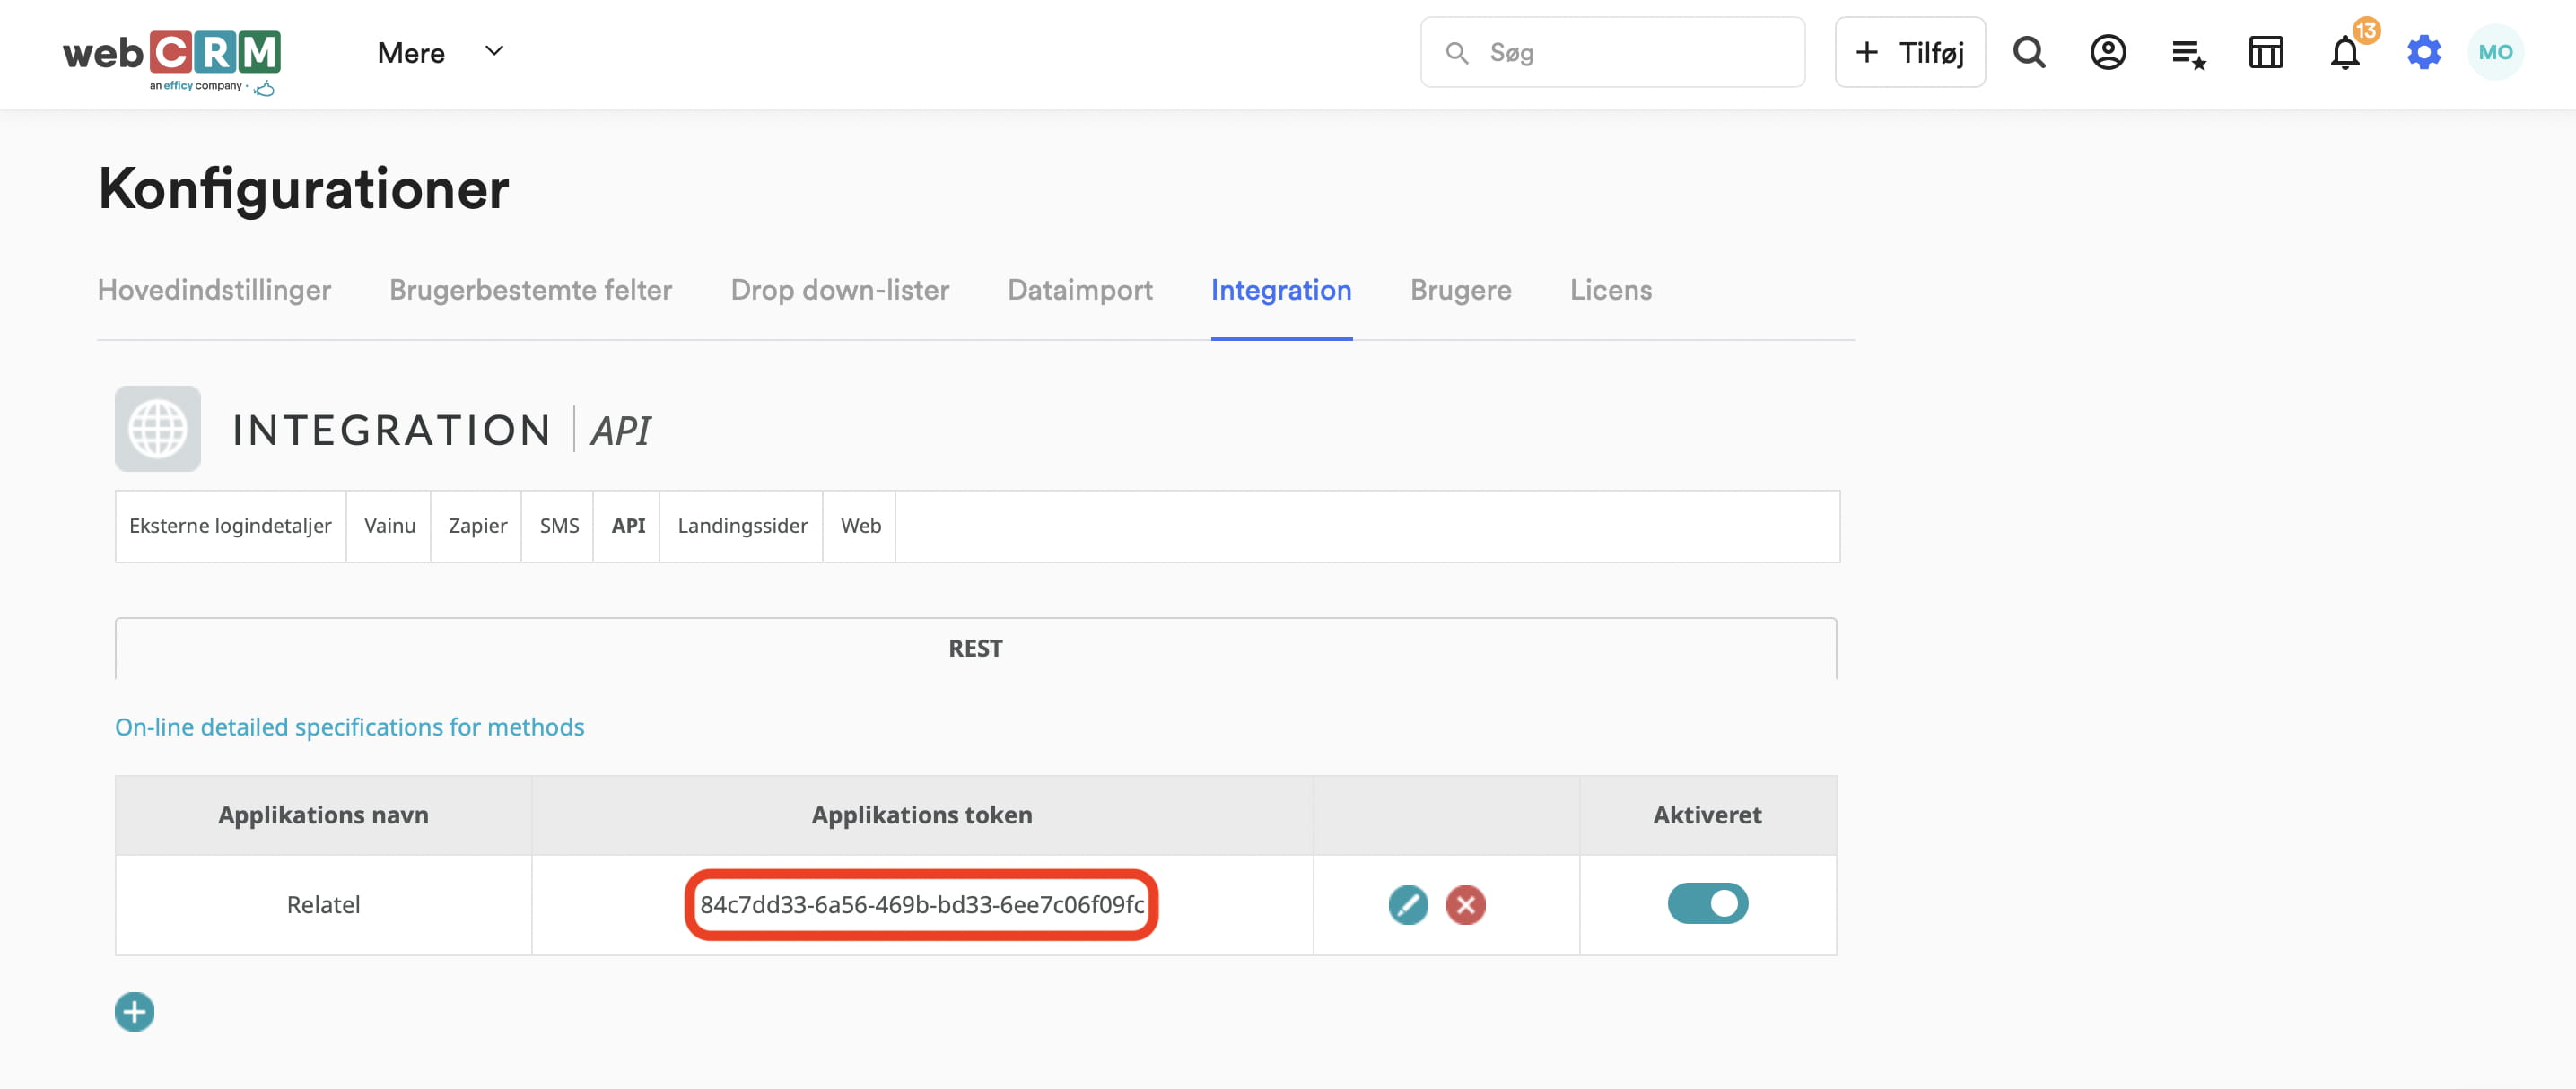The width and height of the screenshot is (2576, 1089).
Task: Click the magnifier search icon in header
Action: (x=2028, y=52)
